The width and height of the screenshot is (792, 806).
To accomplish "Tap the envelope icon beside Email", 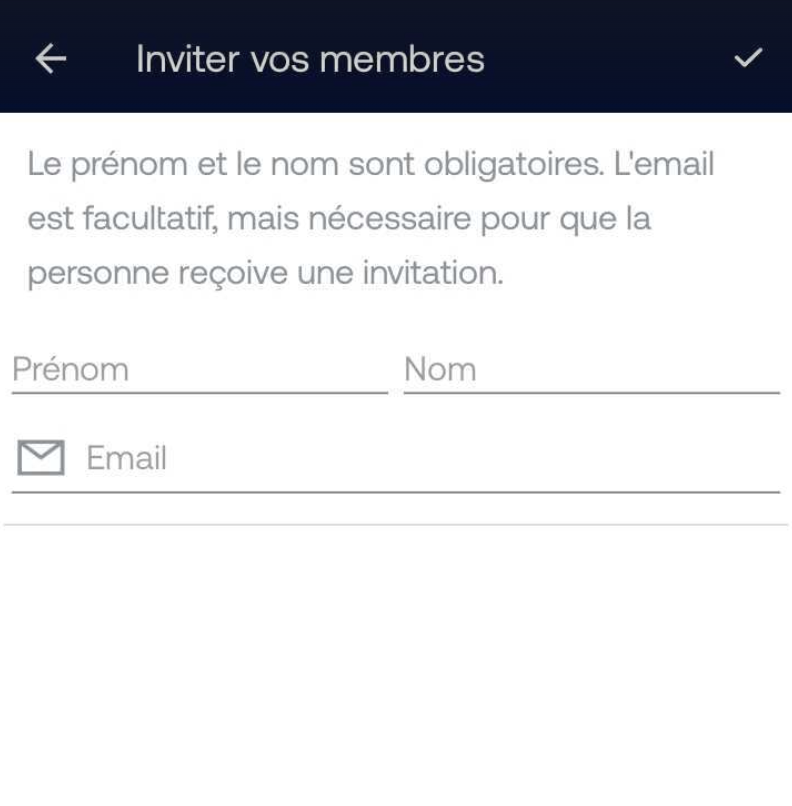I will (41, 457).
